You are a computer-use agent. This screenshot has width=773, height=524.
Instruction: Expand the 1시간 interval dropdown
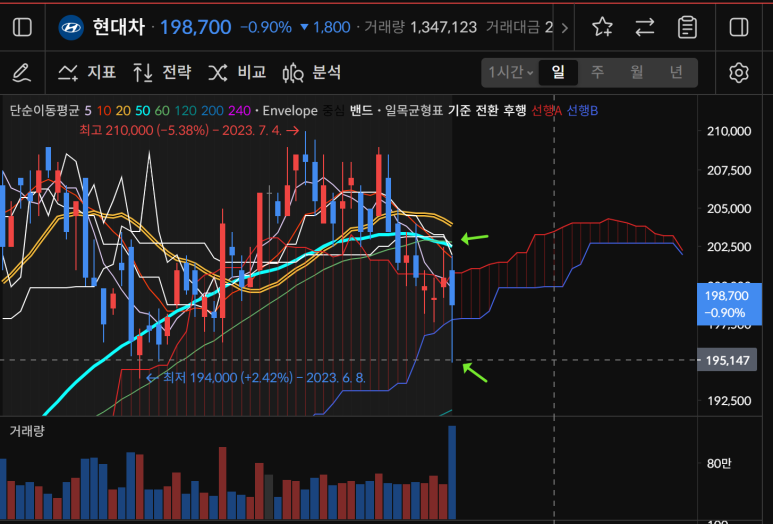(510, 72)
